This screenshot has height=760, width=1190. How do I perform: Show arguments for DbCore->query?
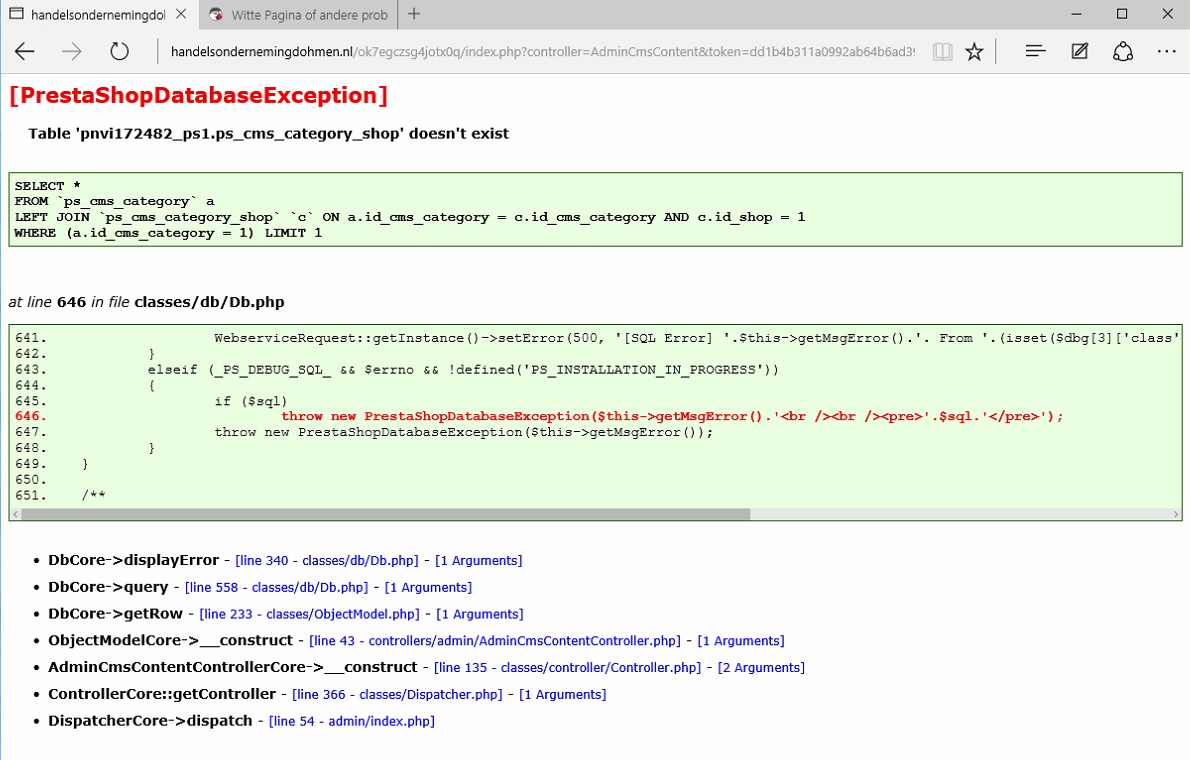point(428,587)
